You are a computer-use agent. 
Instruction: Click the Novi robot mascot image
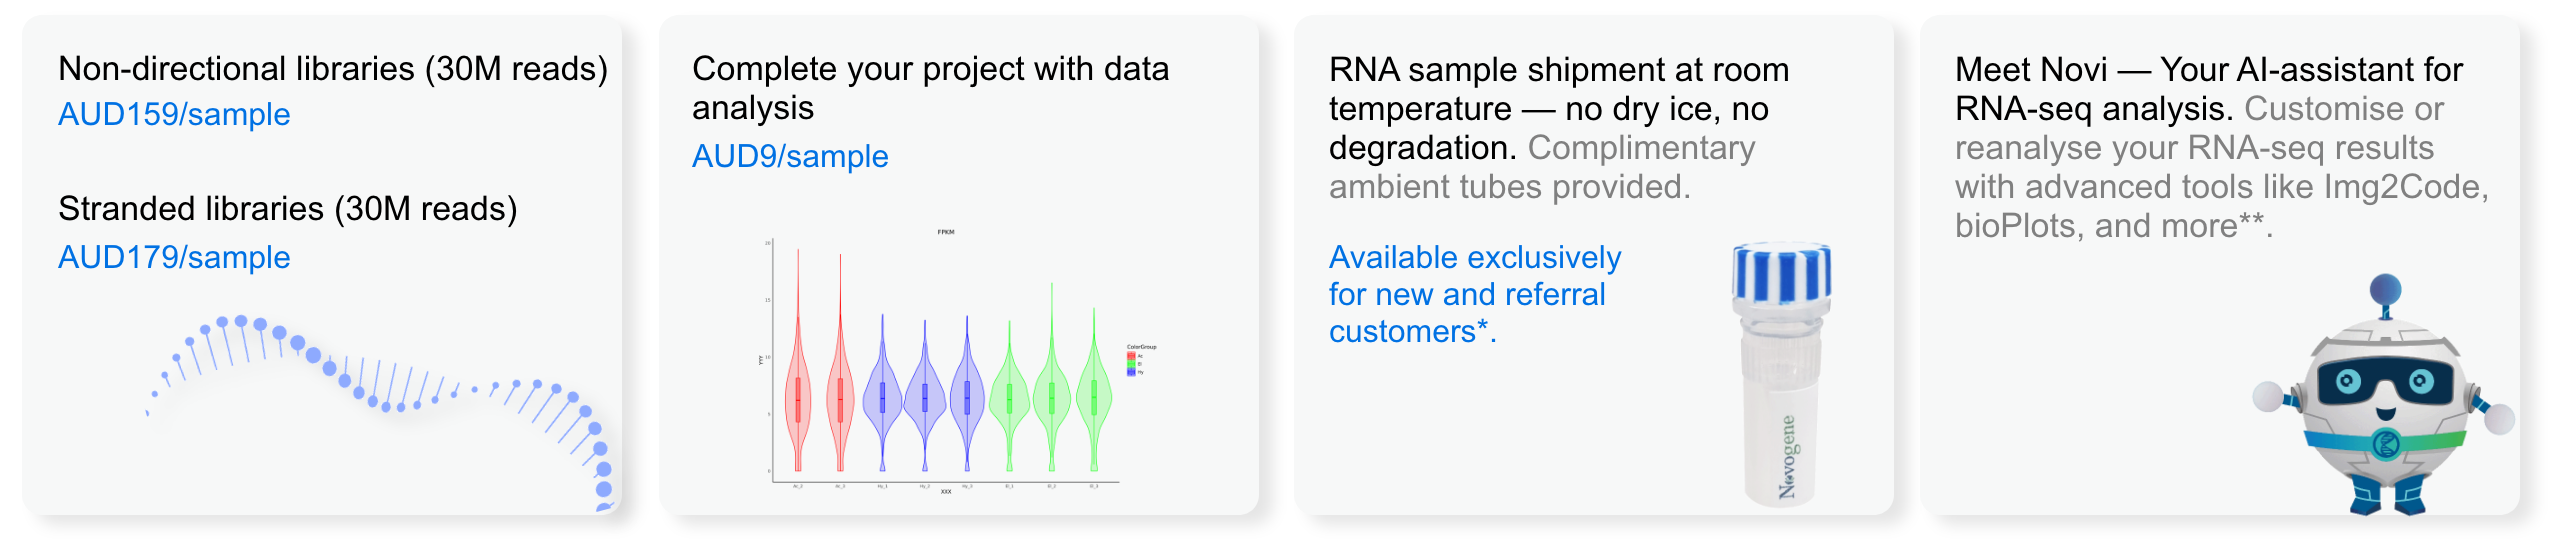(x=2385, y=395)
